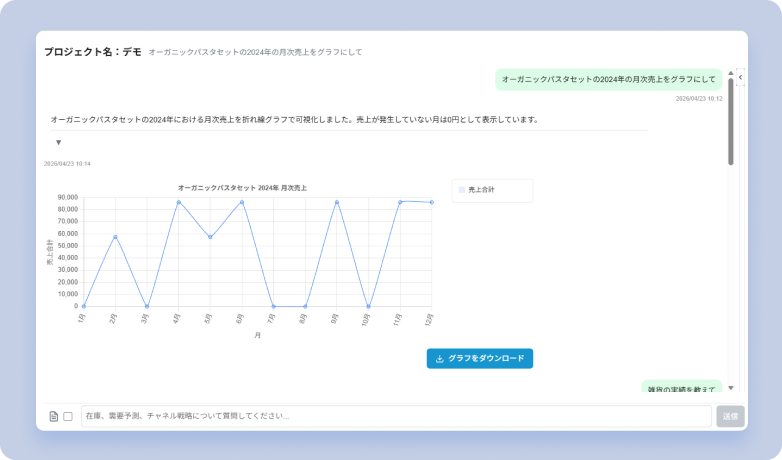Click the 1月 data point at zero
The height and width of the screenshot is (460, 782).
pos(84,306)
